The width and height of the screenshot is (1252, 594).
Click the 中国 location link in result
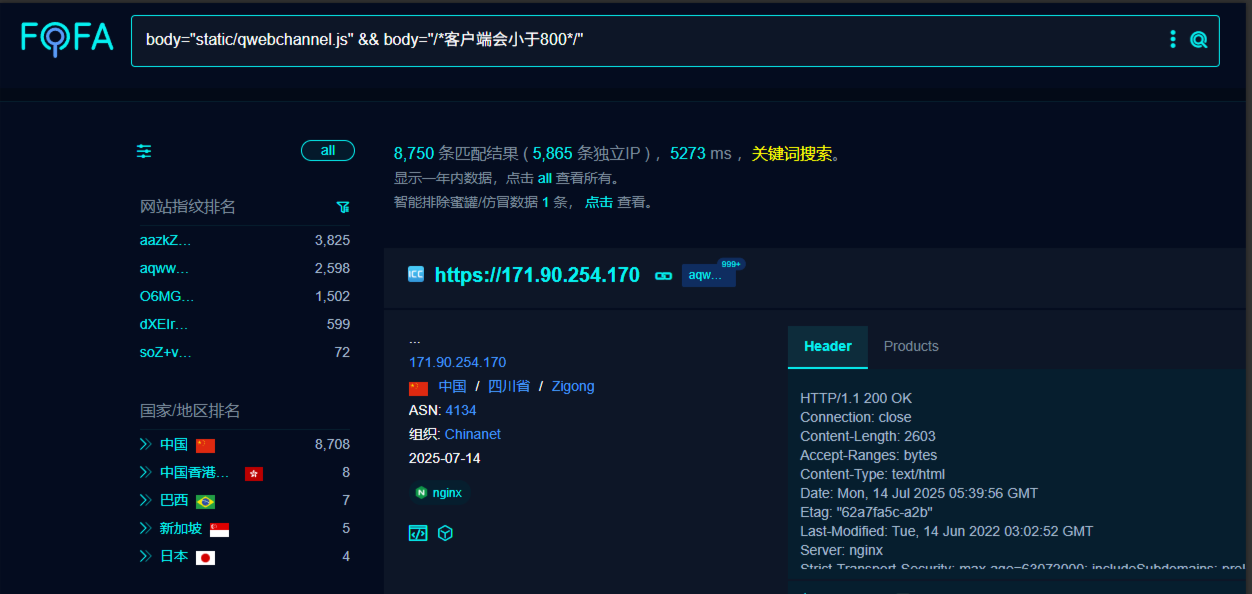(452, 386)
